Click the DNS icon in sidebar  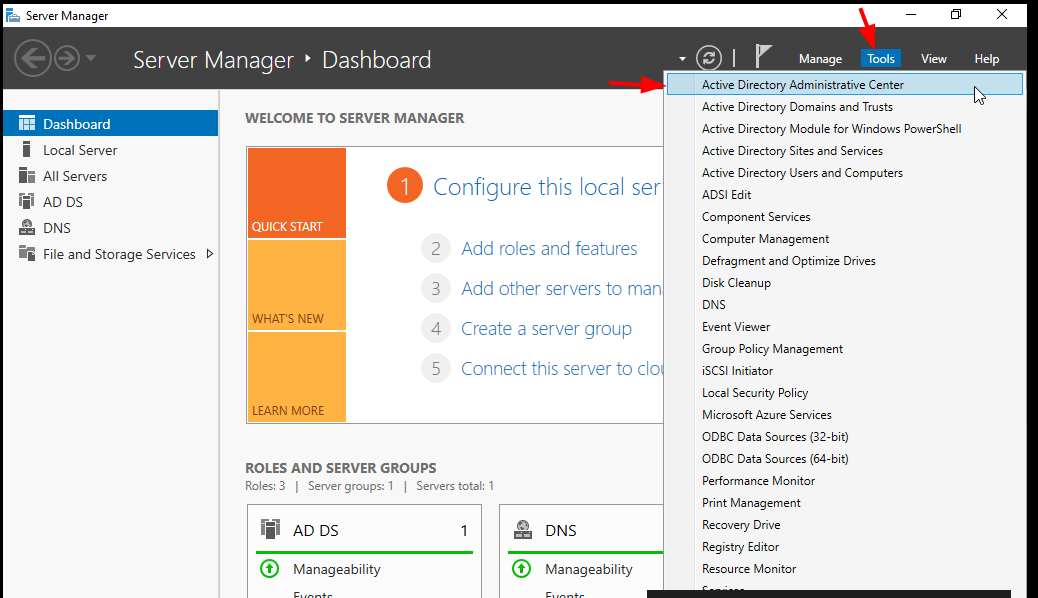pyautogui.click(x=26, y=227)
